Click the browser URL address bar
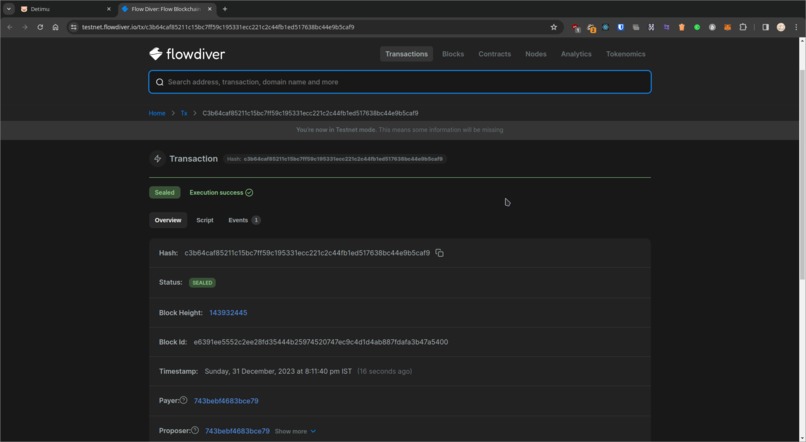Screen dimensions: 806x442 point(314,27)
